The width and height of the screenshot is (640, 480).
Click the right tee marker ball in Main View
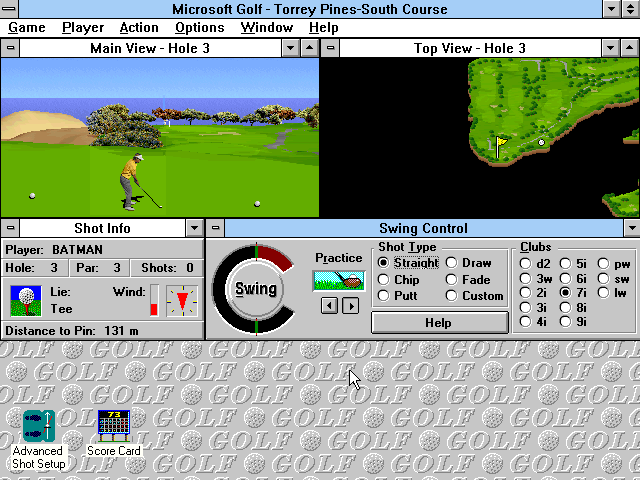click(x=257, y=204)
